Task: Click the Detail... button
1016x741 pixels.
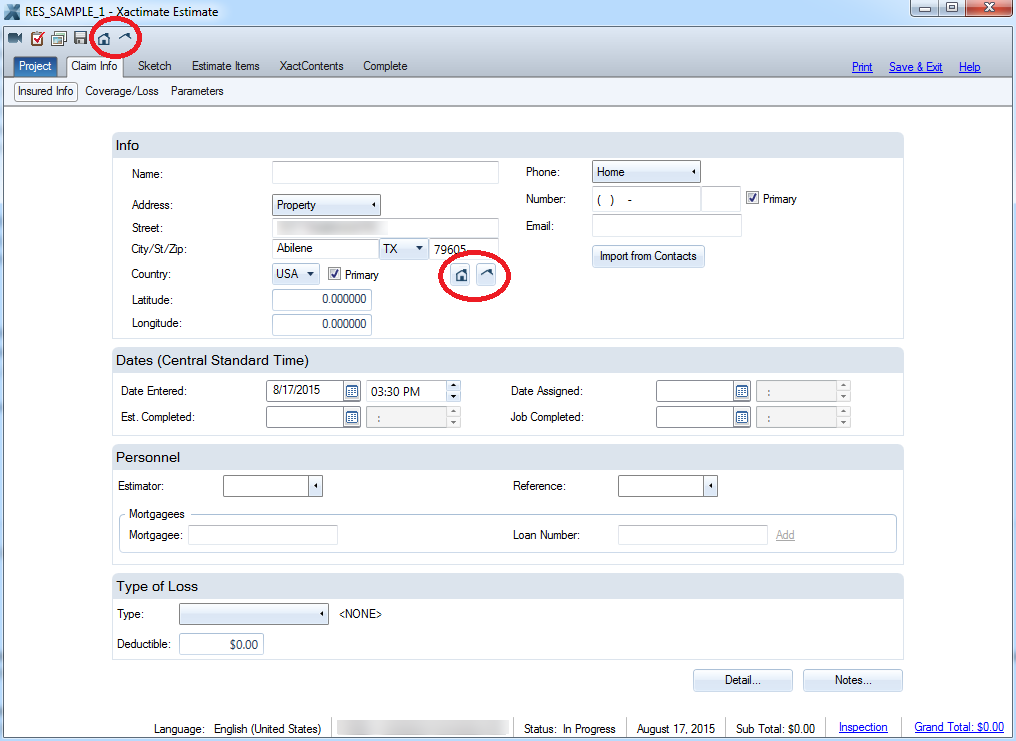Action: pos(743,680)
